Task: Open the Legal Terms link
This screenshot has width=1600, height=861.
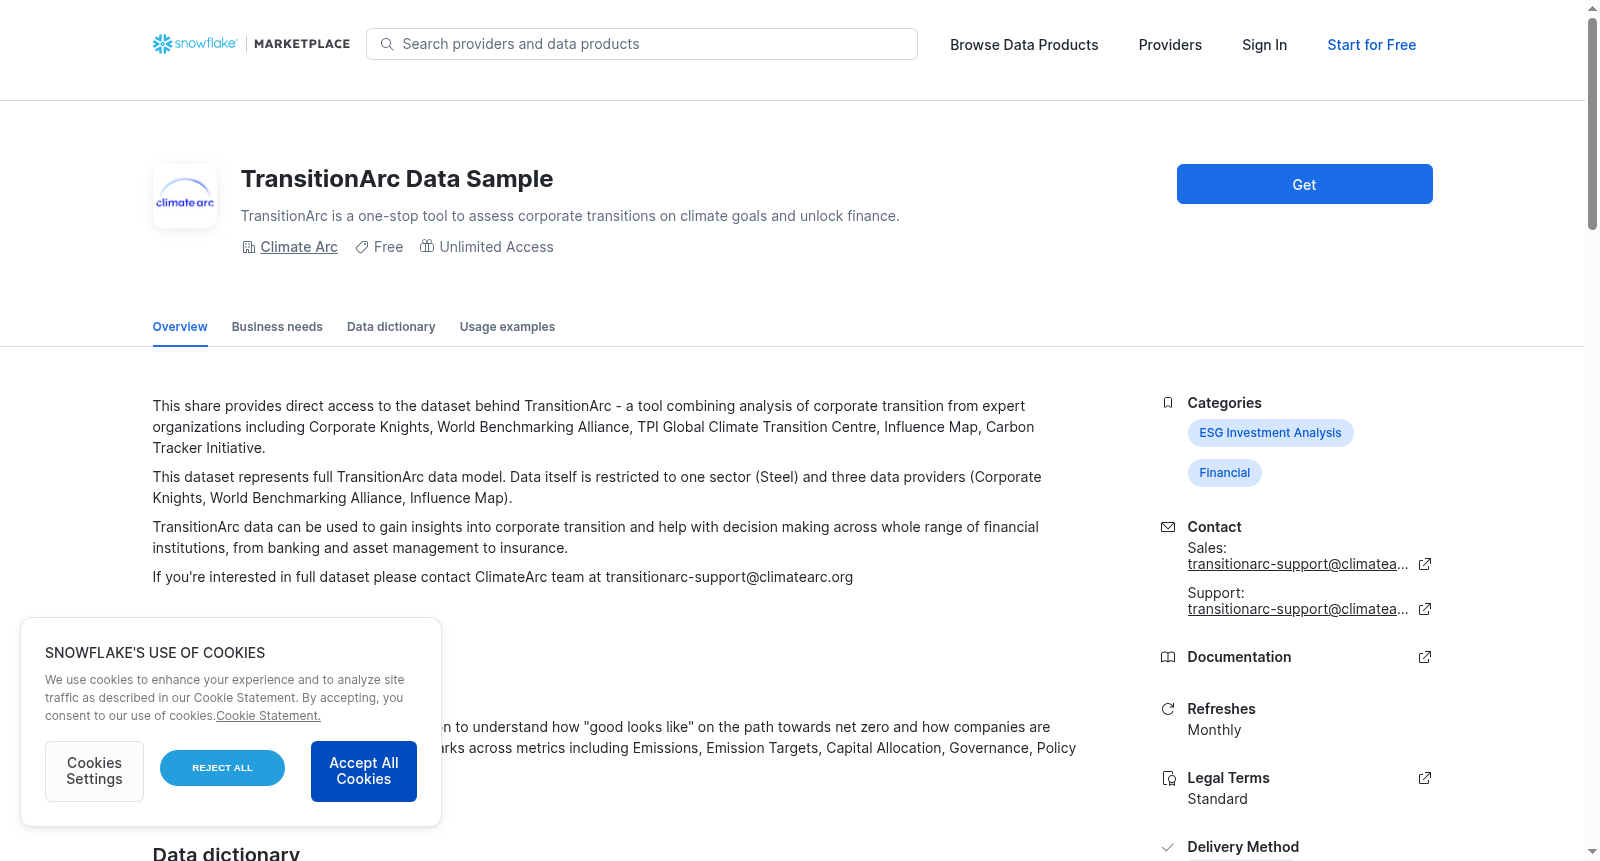Action: tap(1228, 778)
